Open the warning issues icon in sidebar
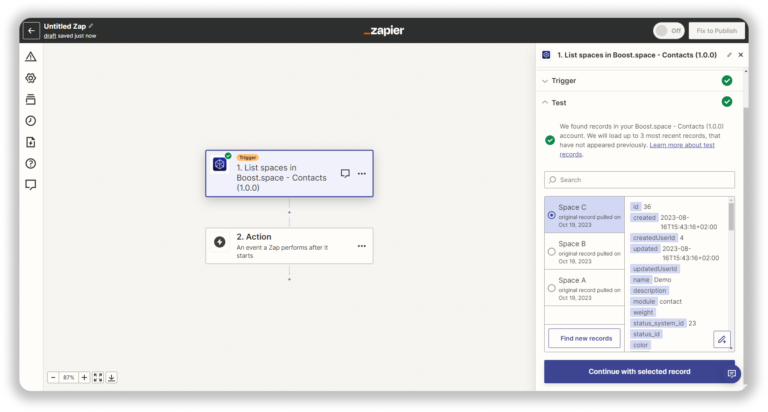This screenshot has width=768, height=412. coord(31,57)
